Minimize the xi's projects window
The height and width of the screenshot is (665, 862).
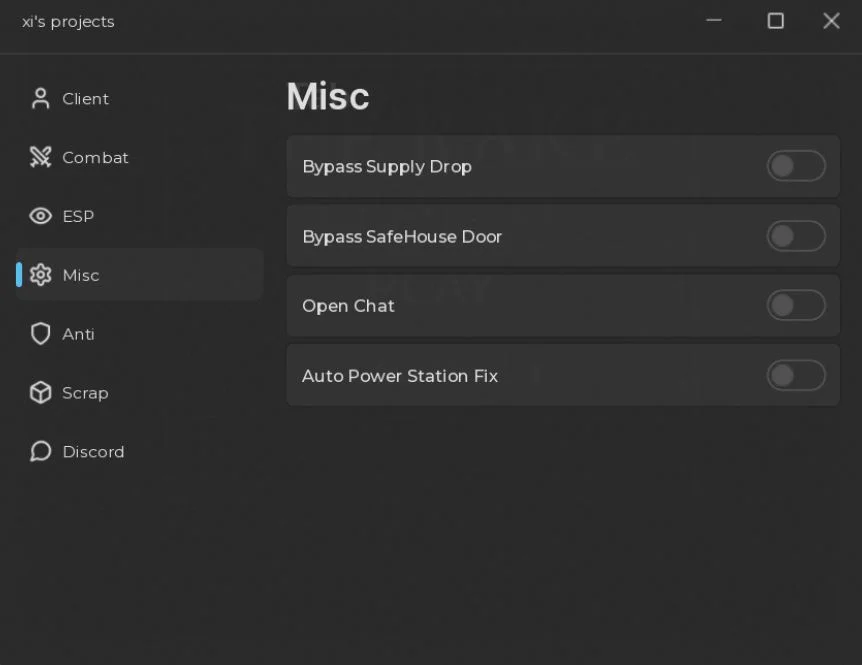[x=714, y=20]
